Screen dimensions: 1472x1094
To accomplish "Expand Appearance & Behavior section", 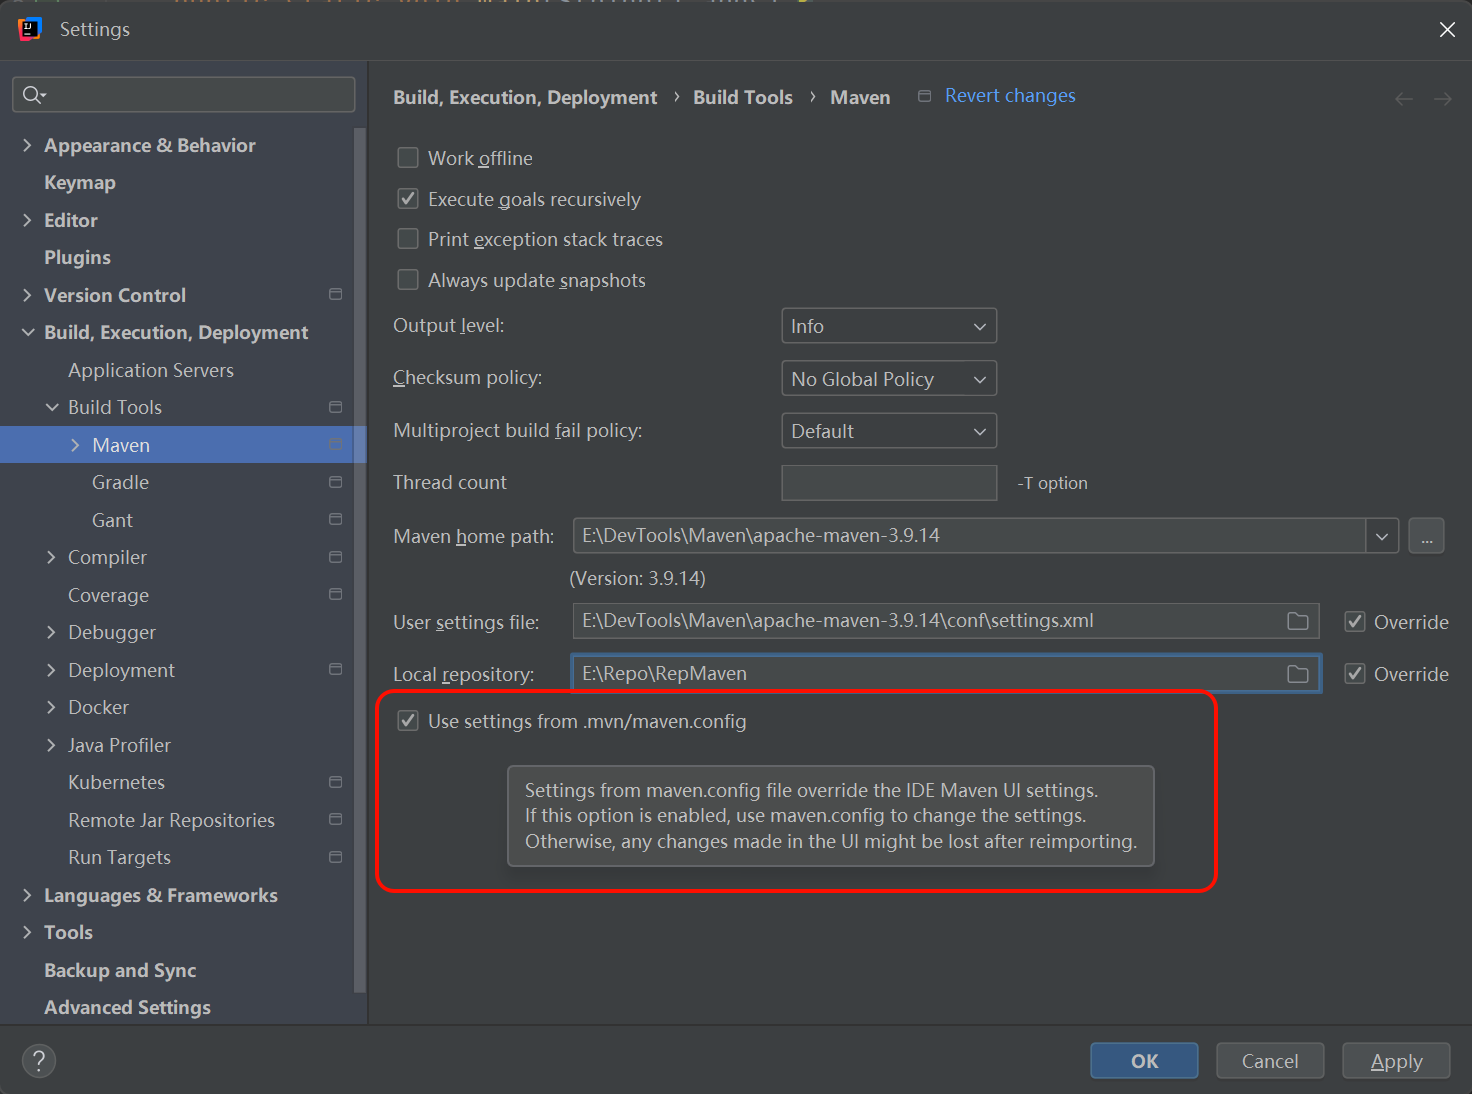I will click(27, 145).
